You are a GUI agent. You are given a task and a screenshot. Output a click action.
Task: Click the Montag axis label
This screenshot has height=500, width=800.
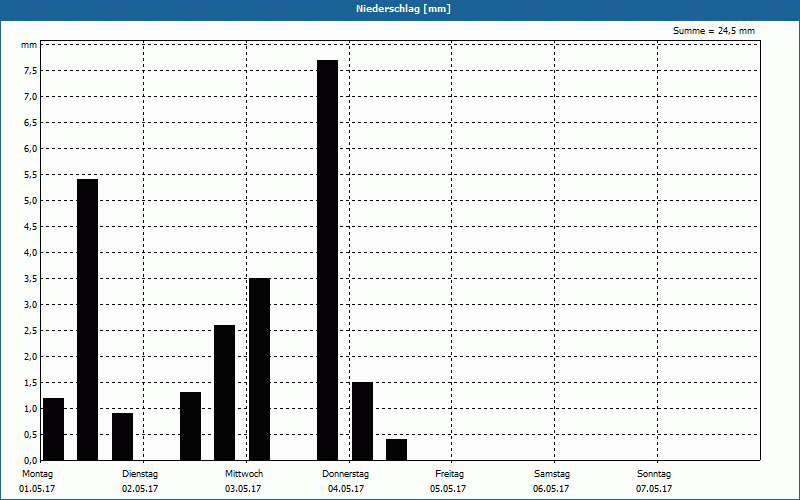[37, 474]
